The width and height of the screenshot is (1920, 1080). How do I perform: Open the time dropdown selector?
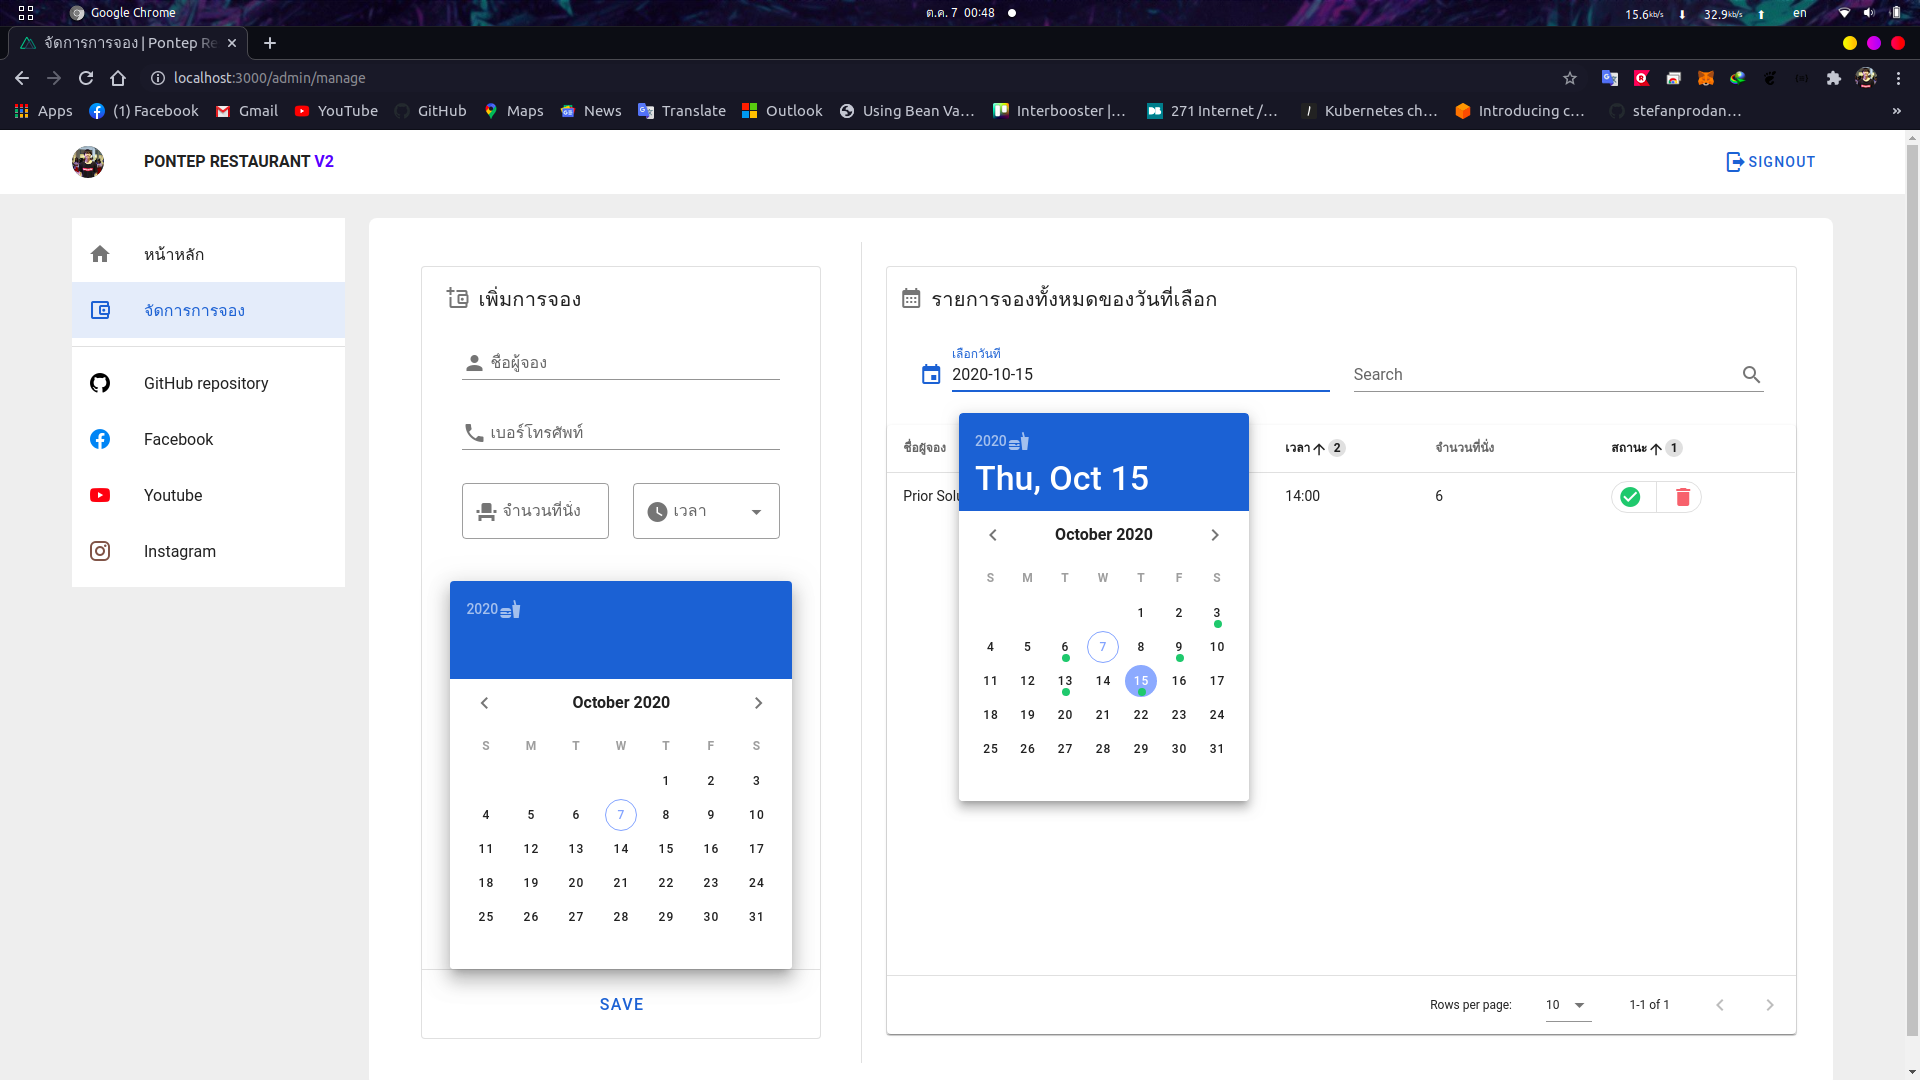pos(706,511)
